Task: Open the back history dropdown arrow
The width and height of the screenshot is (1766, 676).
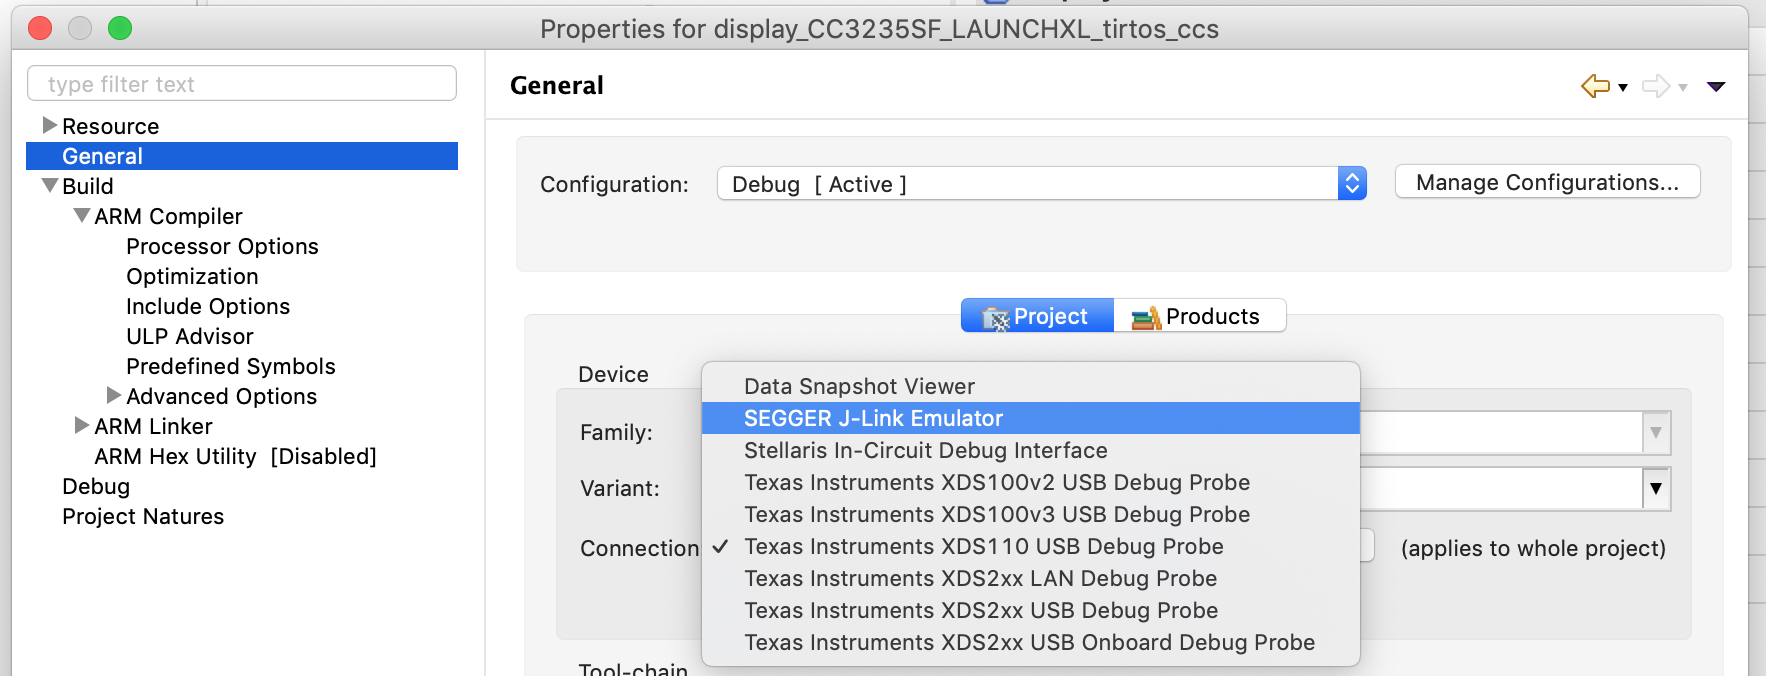Action: [x=1623, y=88]
